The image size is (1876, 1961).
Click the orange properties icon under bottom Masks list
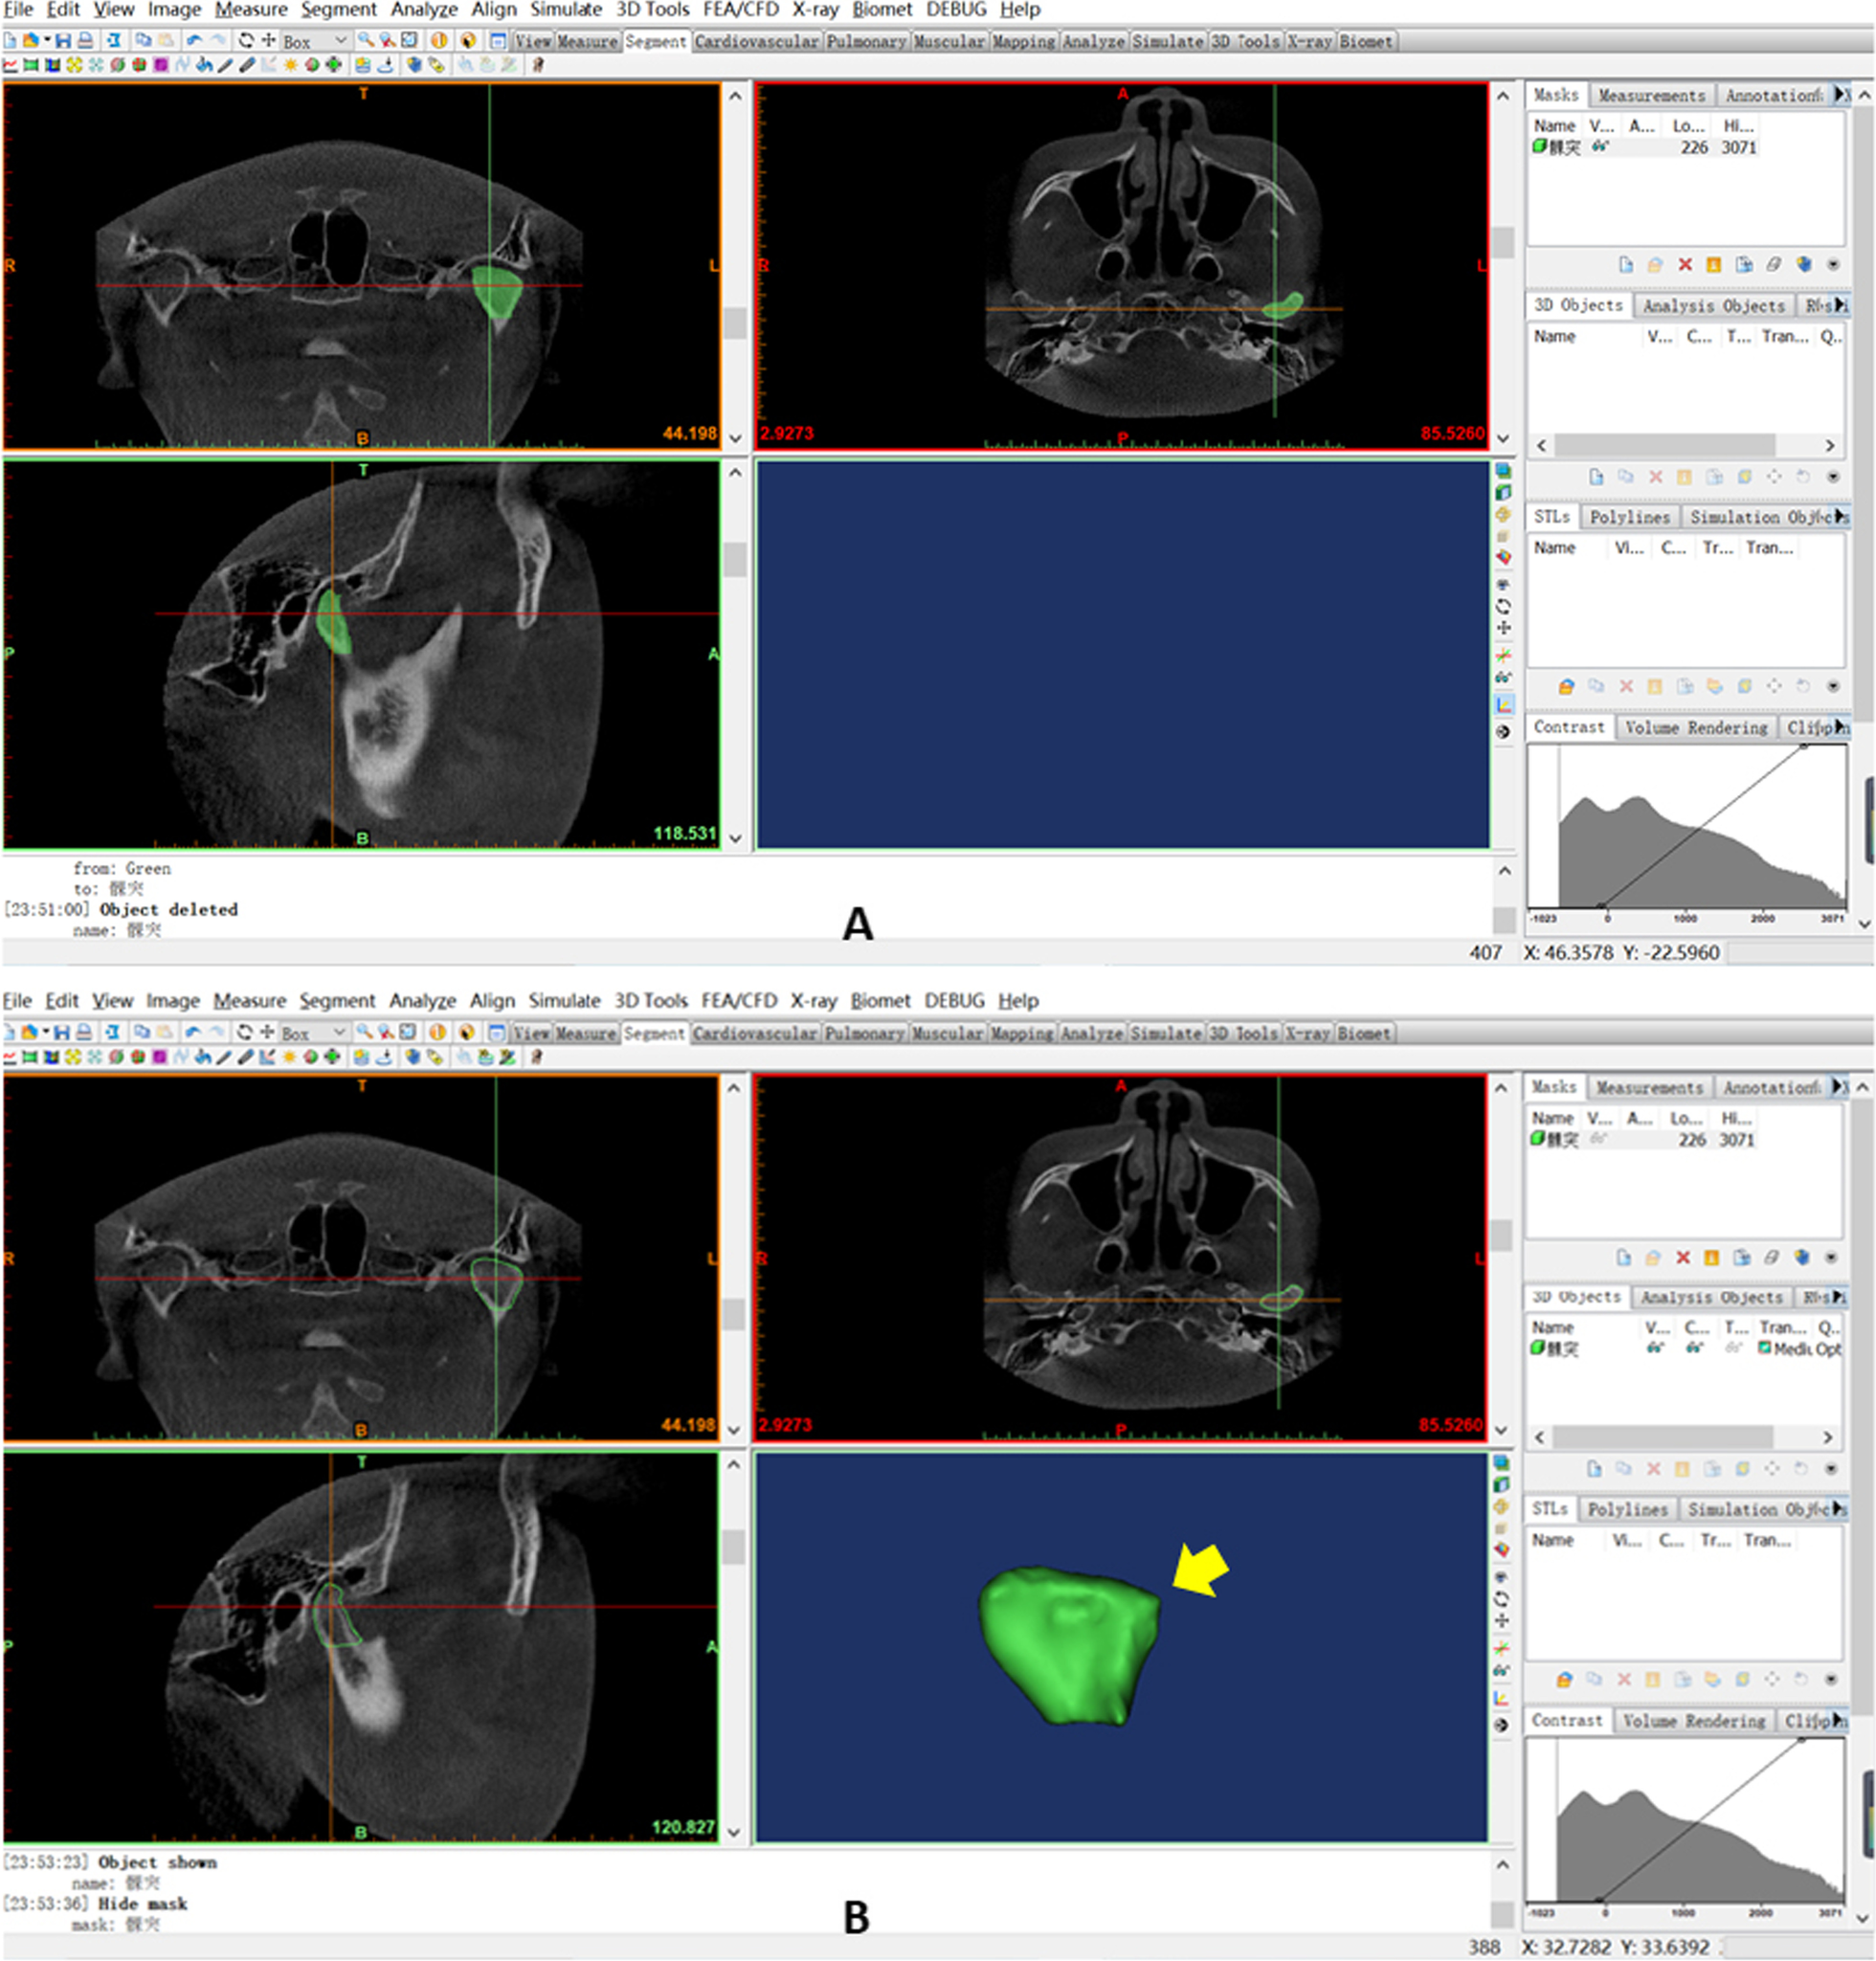tap(1712, 1257)
